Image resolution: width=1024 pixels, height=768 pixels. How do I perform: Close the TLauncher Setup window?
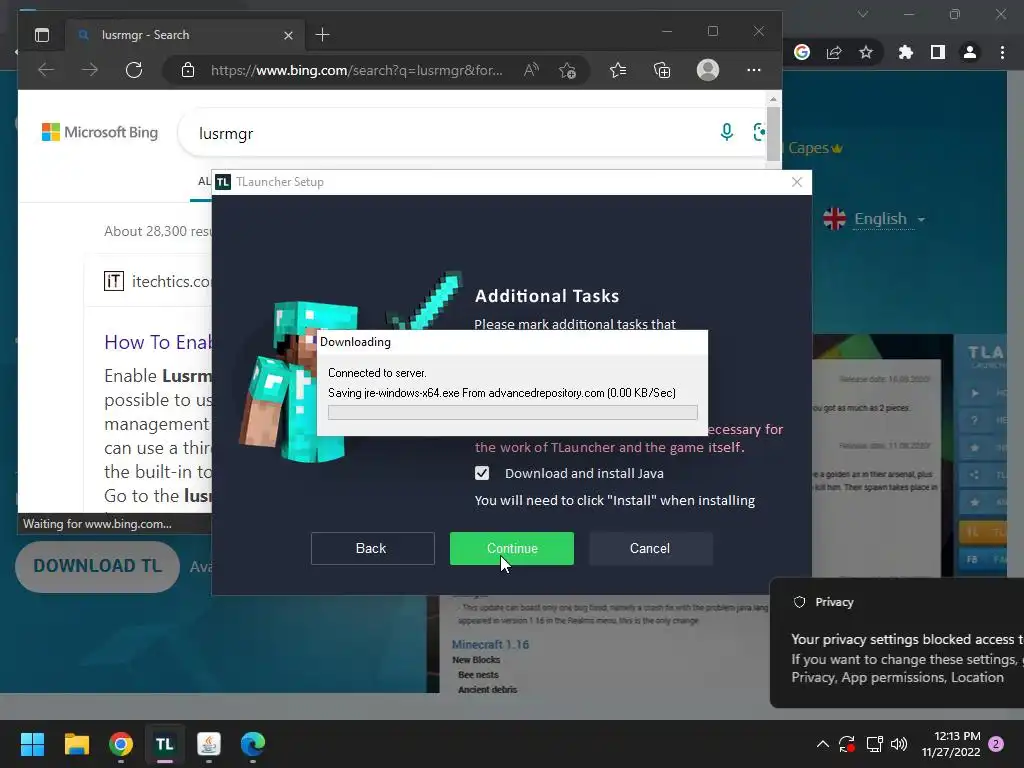[797, 182]
